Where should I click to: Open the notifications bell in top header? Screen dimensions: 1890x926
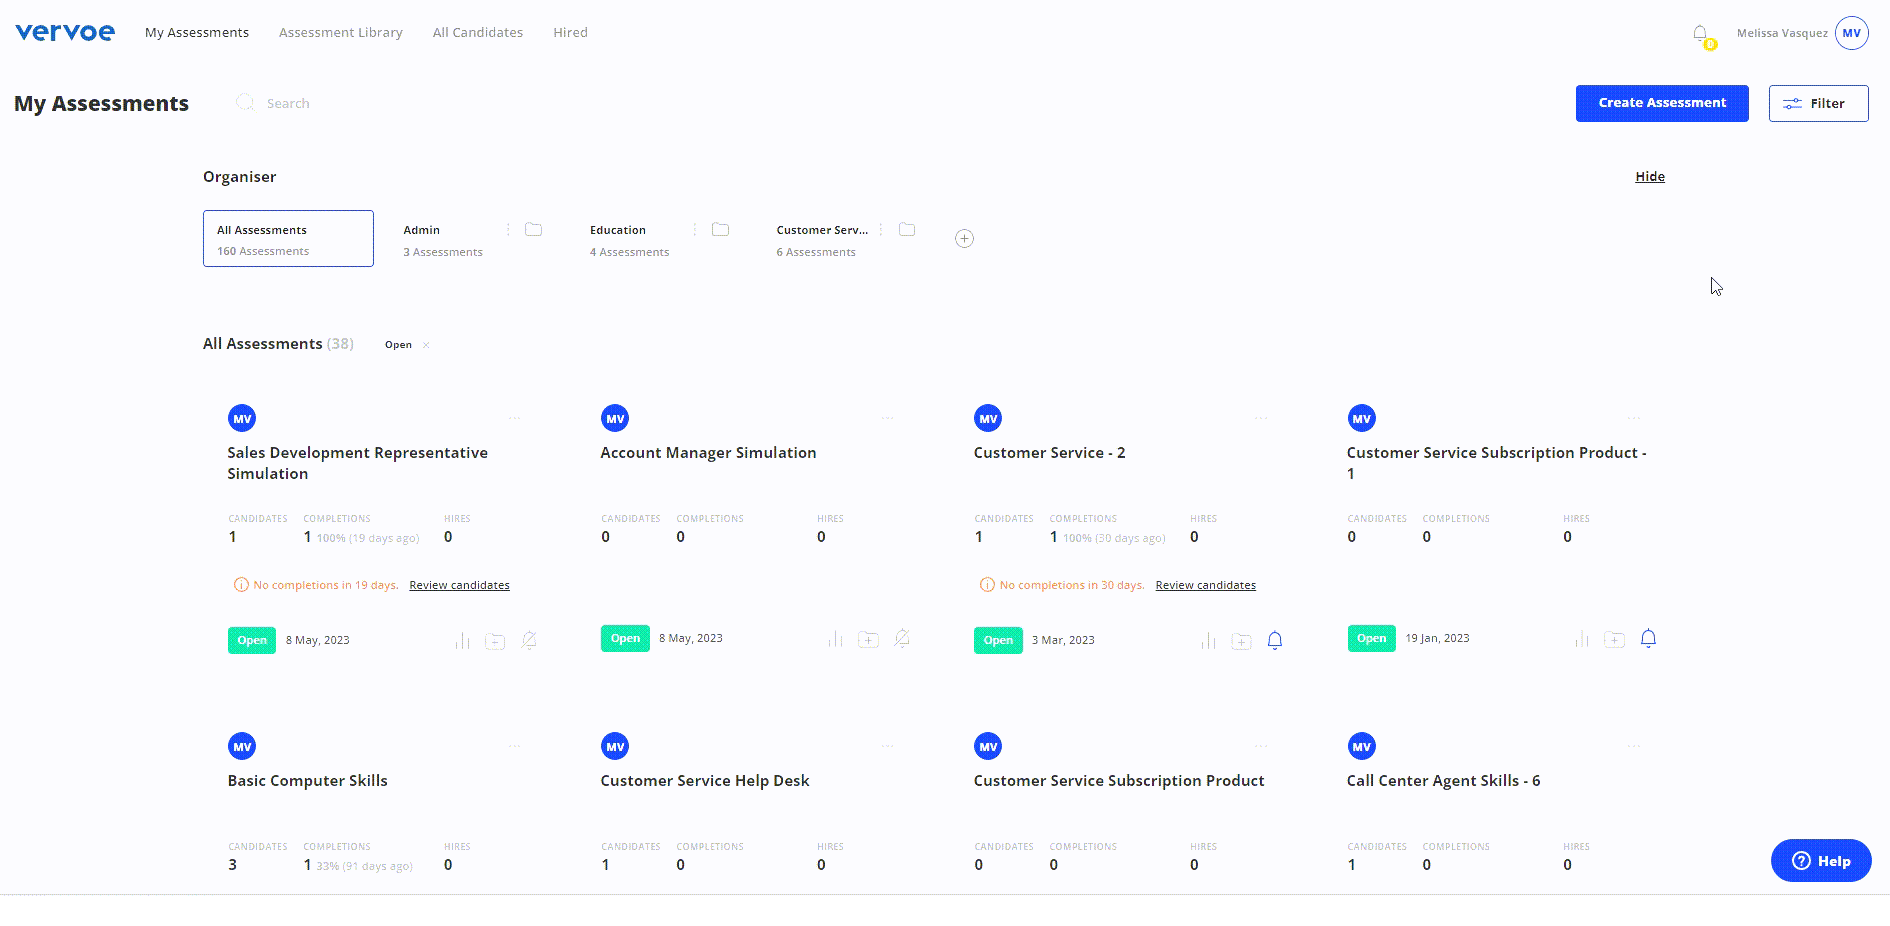(x=1700, y=34)
